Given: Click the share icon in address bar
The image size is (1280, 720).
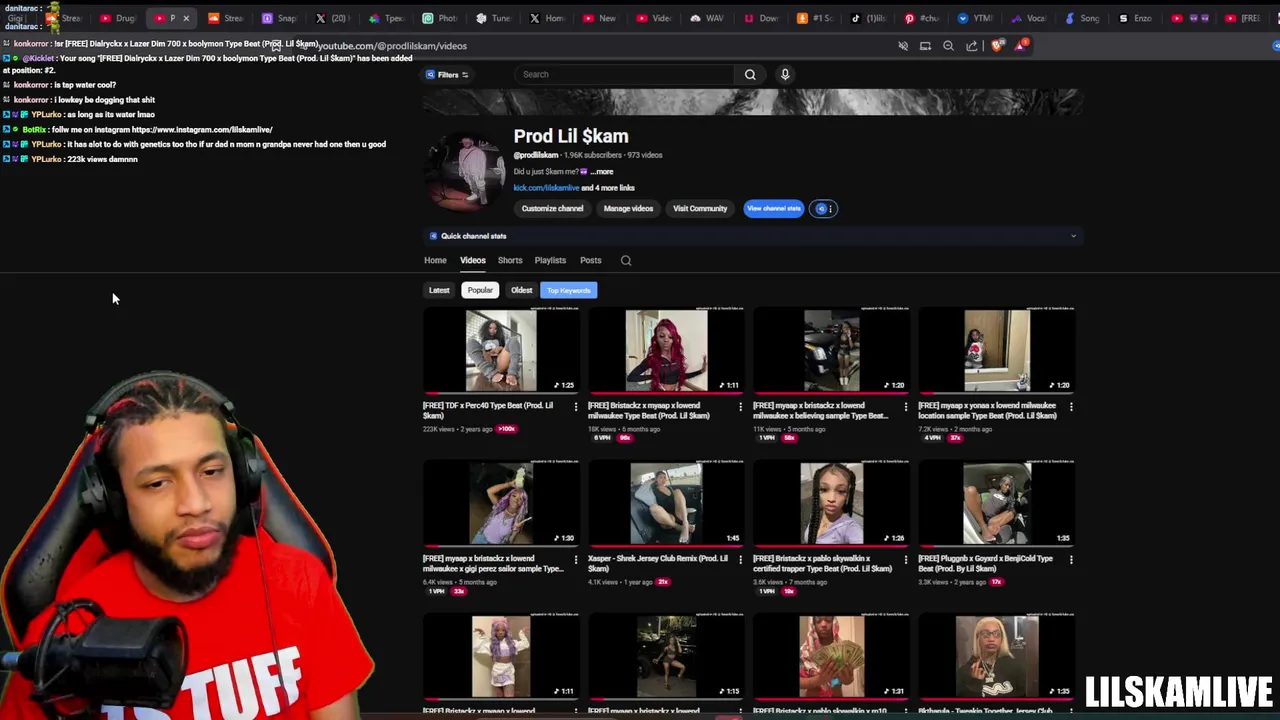Looking at the screenshot, I should tap(972, 46).
